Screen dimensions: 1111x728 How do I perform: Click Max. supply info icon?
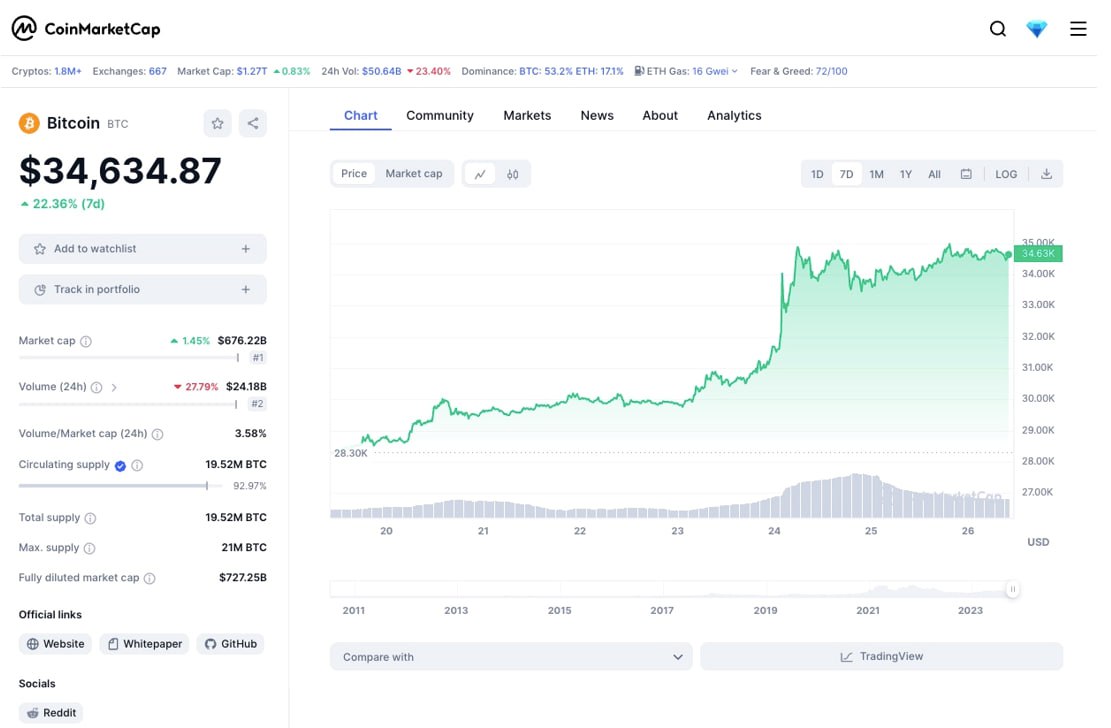coord(89,548)
